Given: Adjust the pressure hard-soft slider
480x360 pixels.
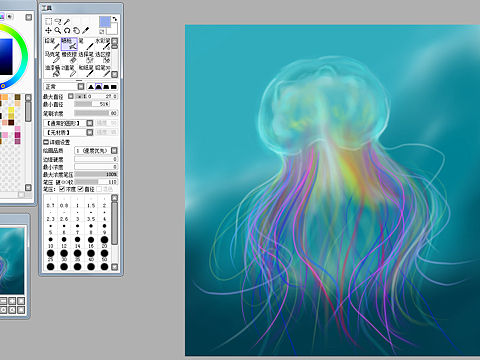Looking at the screenshot, I should point(96,182).
